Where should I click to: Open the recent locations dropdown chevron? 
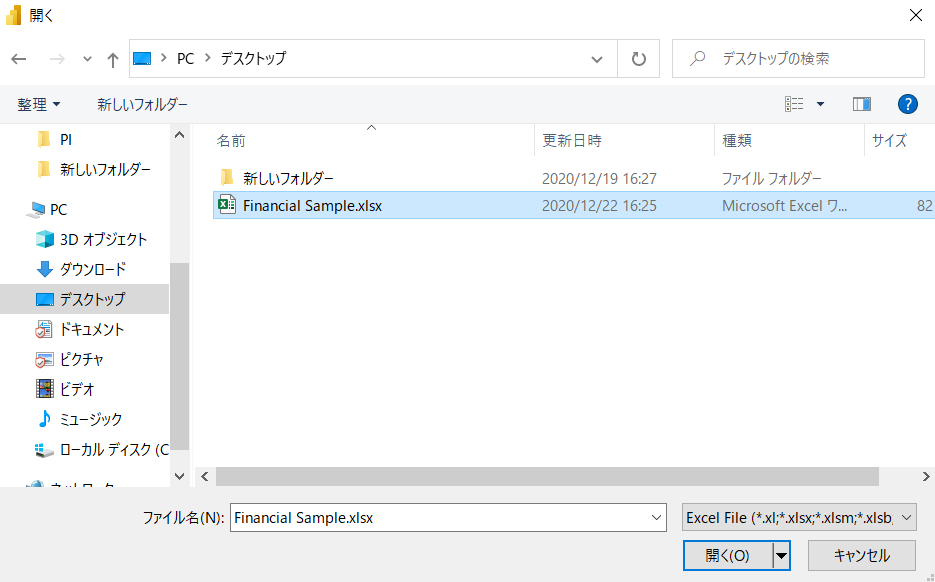[x=88, y=59]
